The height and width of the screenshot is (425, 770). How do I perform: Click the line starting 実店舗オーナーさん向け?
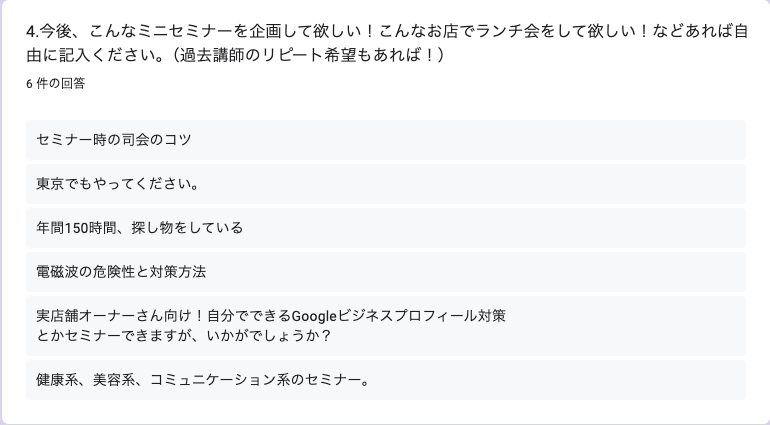271,315
